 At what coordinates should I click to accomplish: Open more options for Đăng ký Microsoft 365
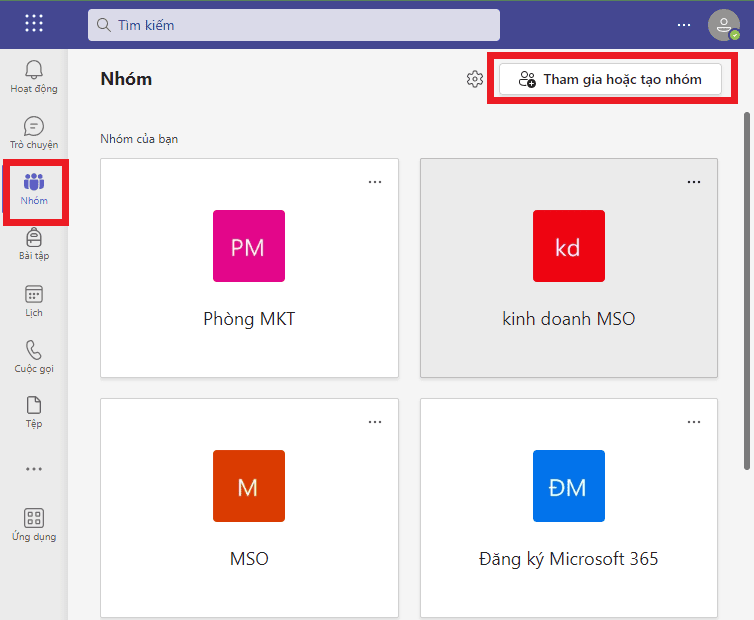(693, 422)
